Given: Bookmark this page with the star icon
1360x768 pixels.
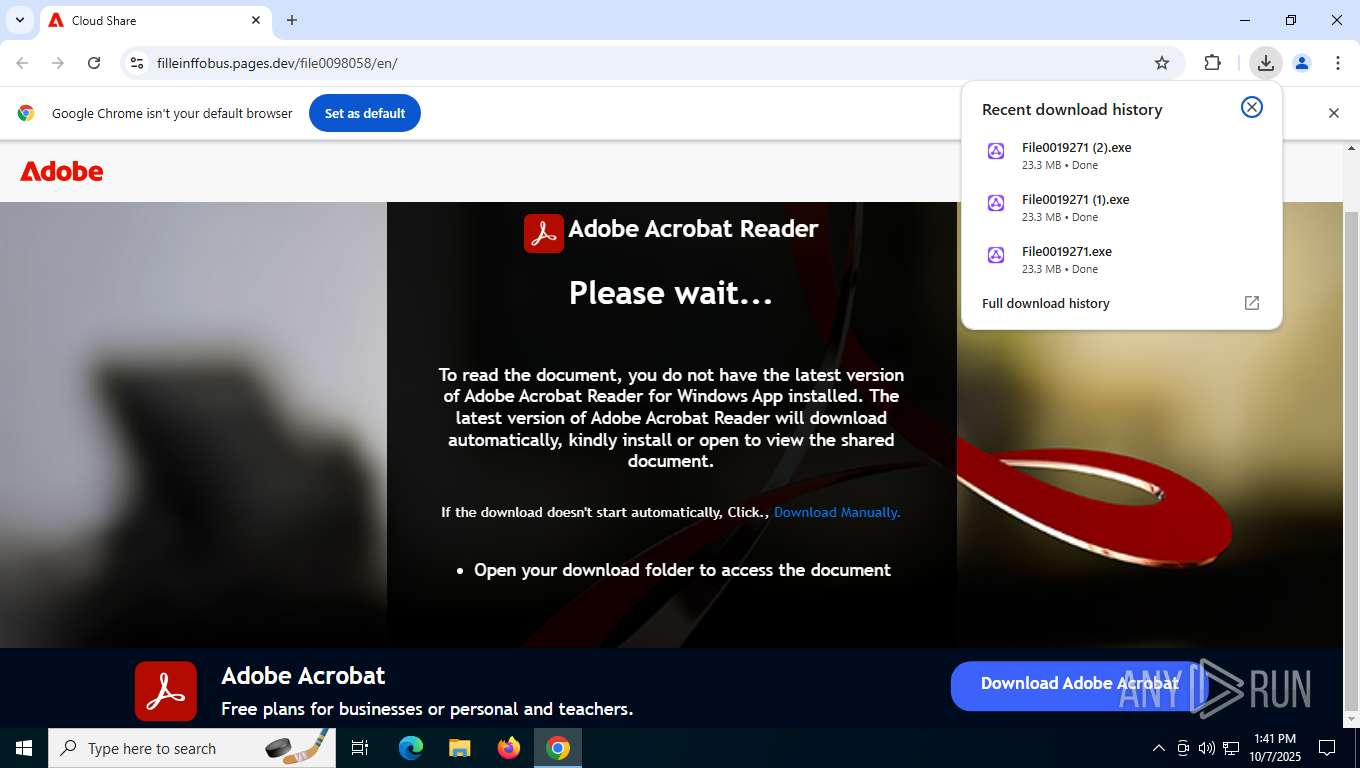Looking at the screenshot, I should click(x=1162, y=63).
